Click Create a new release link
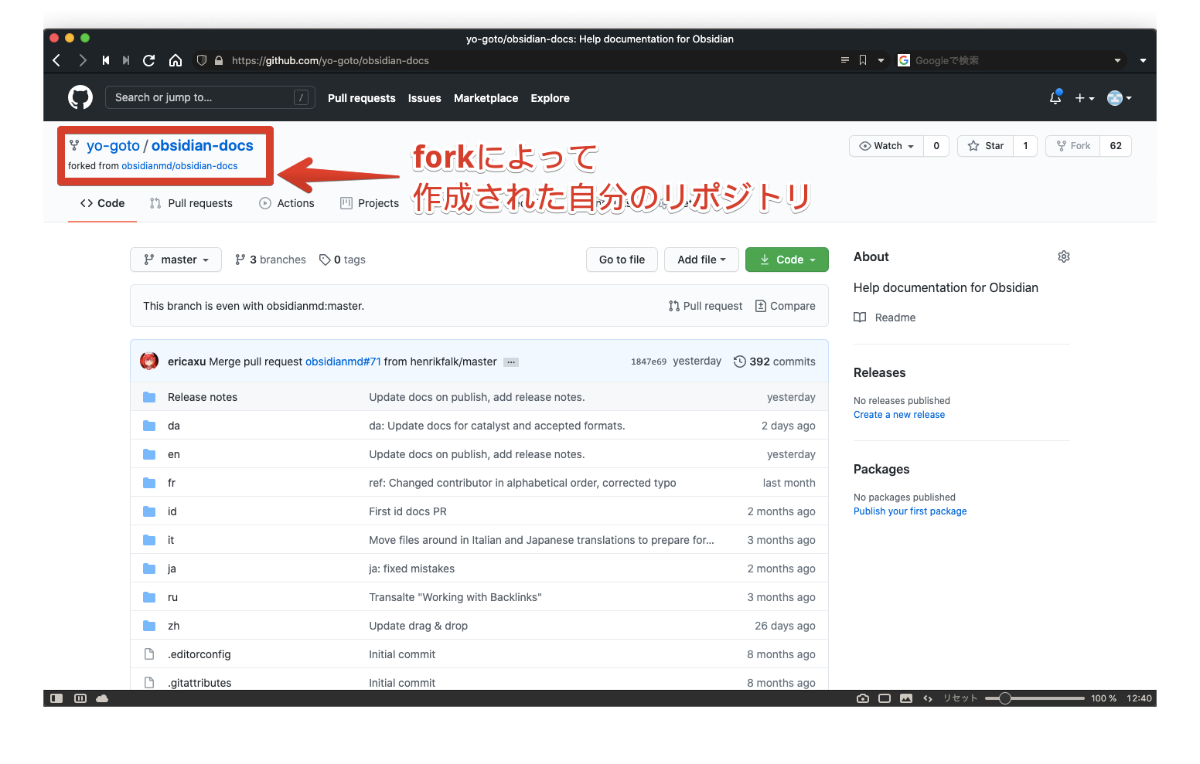 899,415
